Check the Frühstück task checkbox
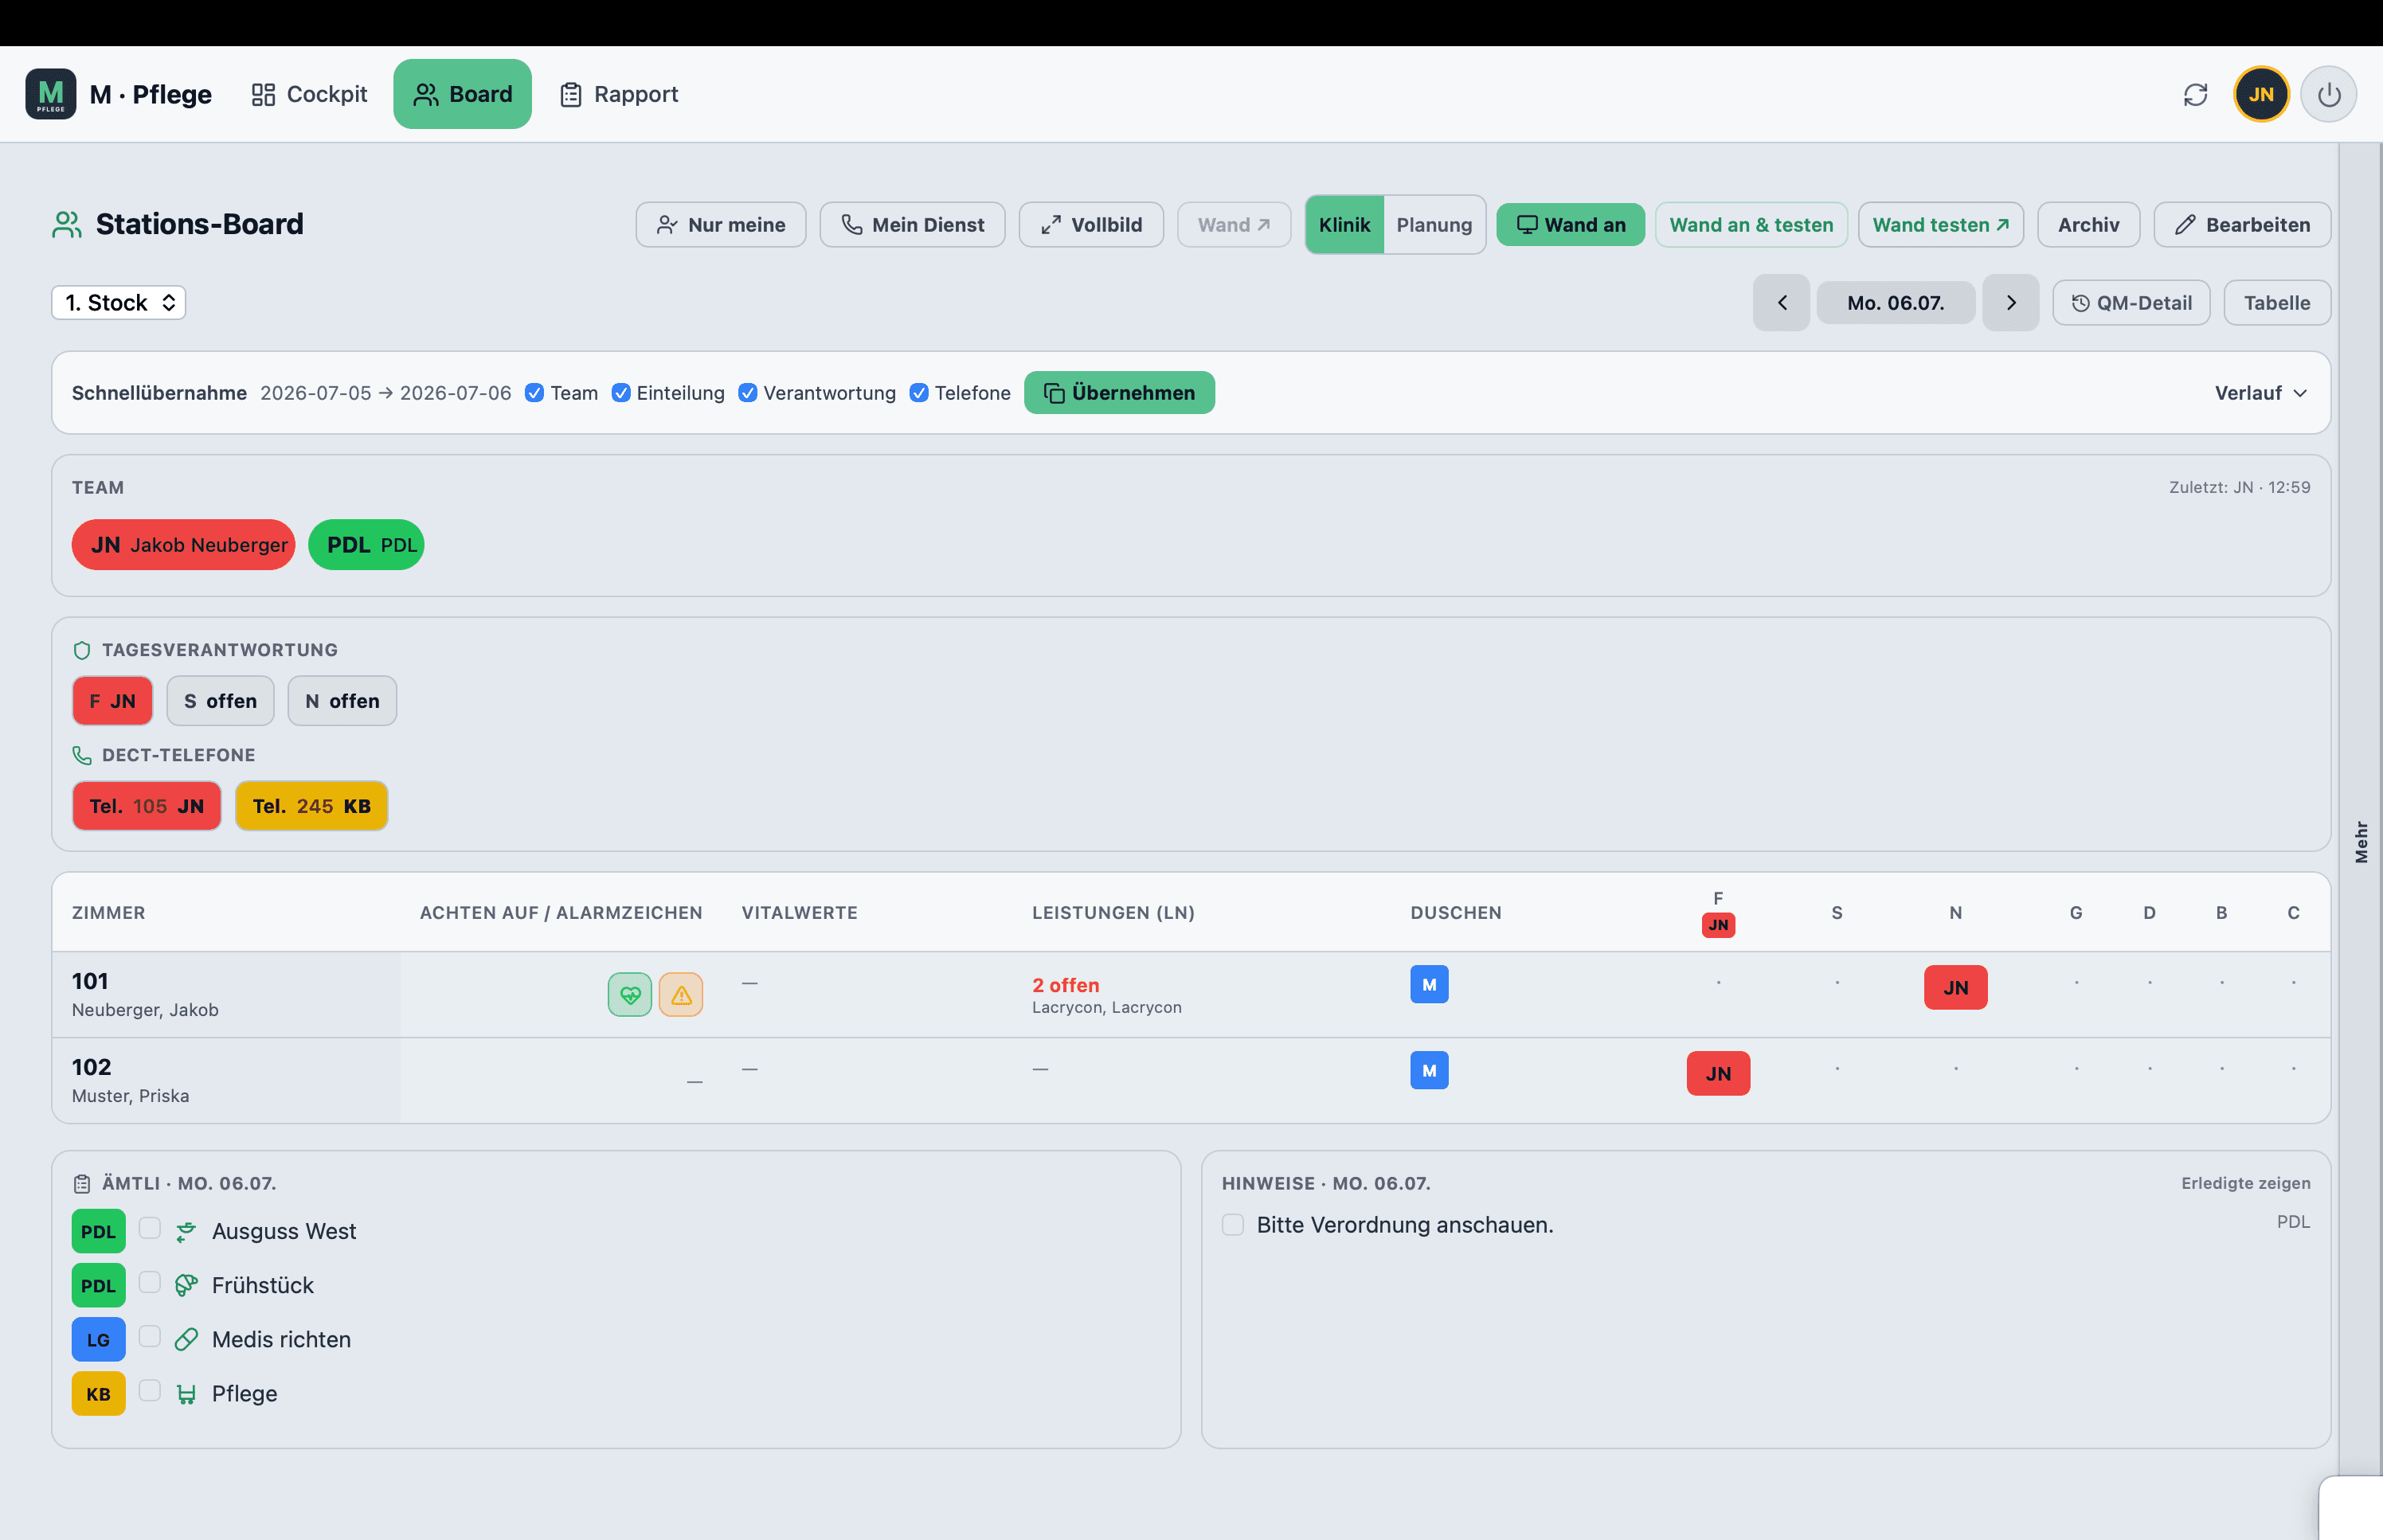The height and width of the screenshot is (1540, 2383). [x=150, y=1283]
